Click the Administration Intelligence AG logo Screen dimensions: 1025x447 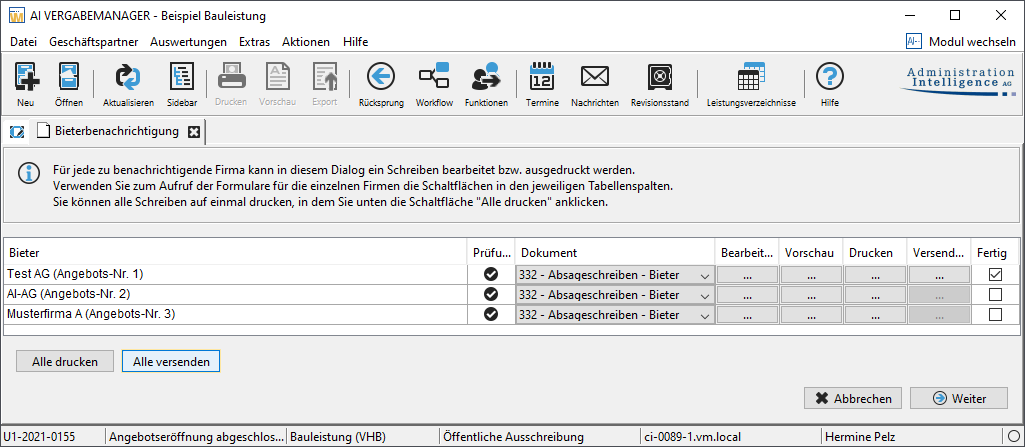point(960,80)
